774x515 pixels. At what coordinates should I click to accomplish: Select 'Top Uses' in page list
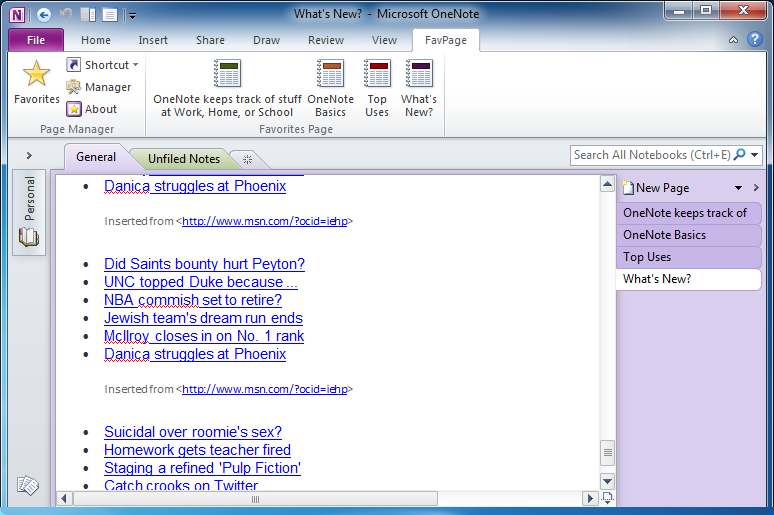[x=689, y=257]
